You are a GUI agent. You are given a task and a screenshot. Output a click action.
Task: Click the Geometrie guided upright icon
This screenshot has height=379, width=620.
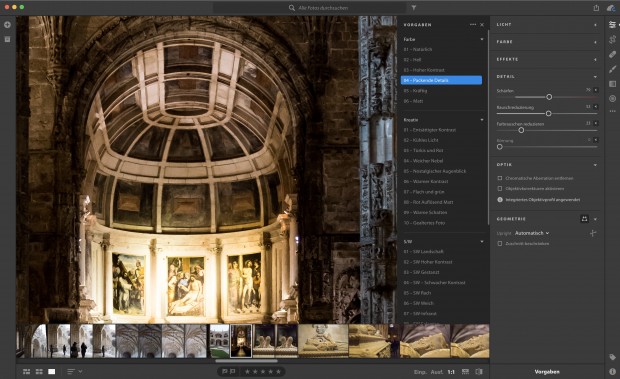pyautogui.click(x=584, y=219)
